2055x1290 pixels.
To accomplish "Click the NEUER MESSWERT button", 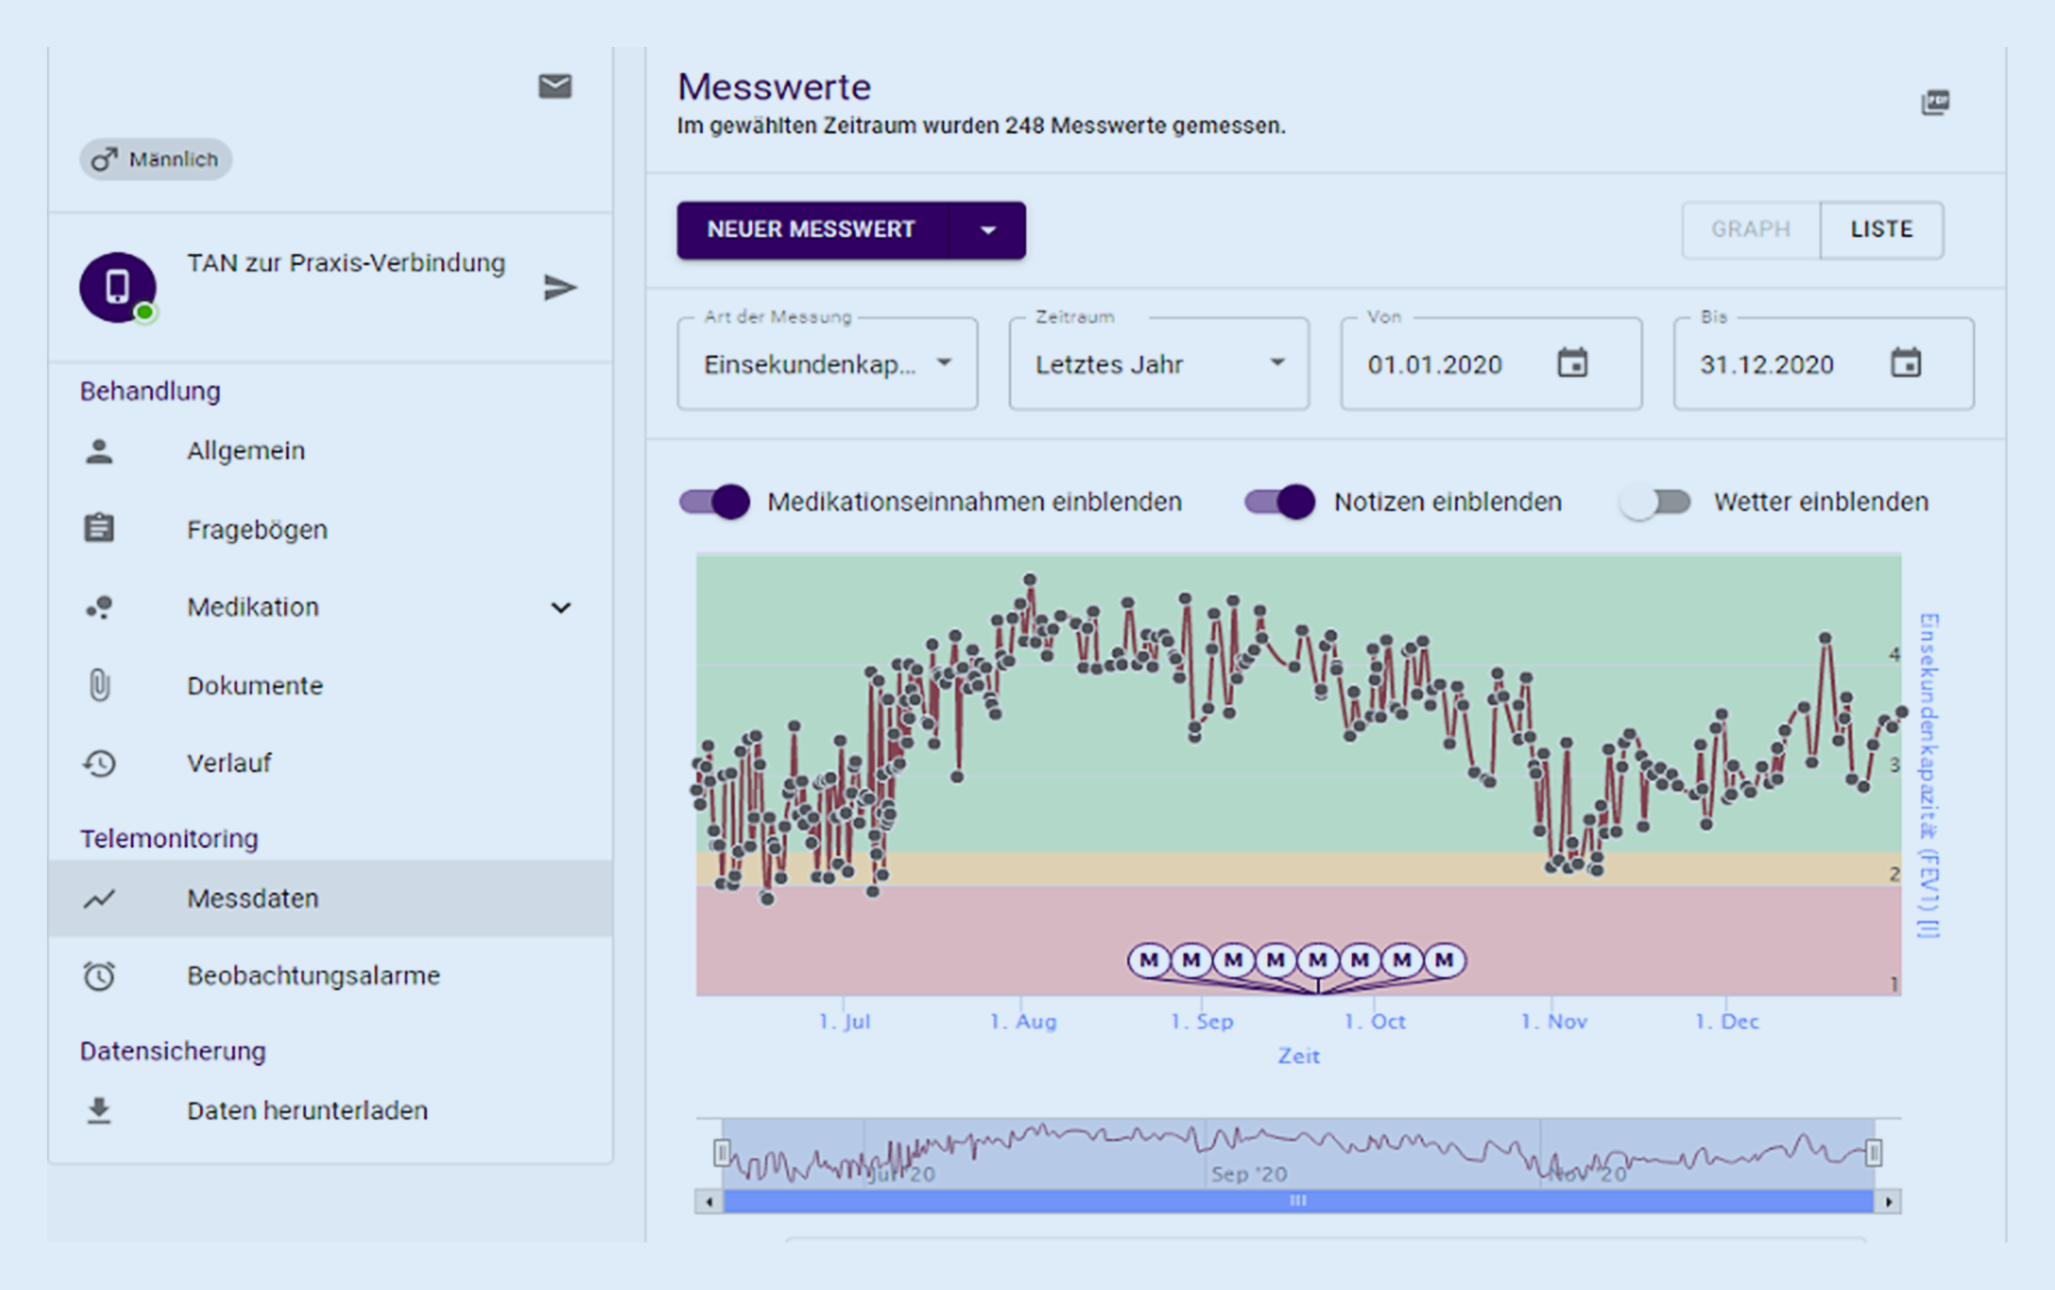I will point(811,230).
